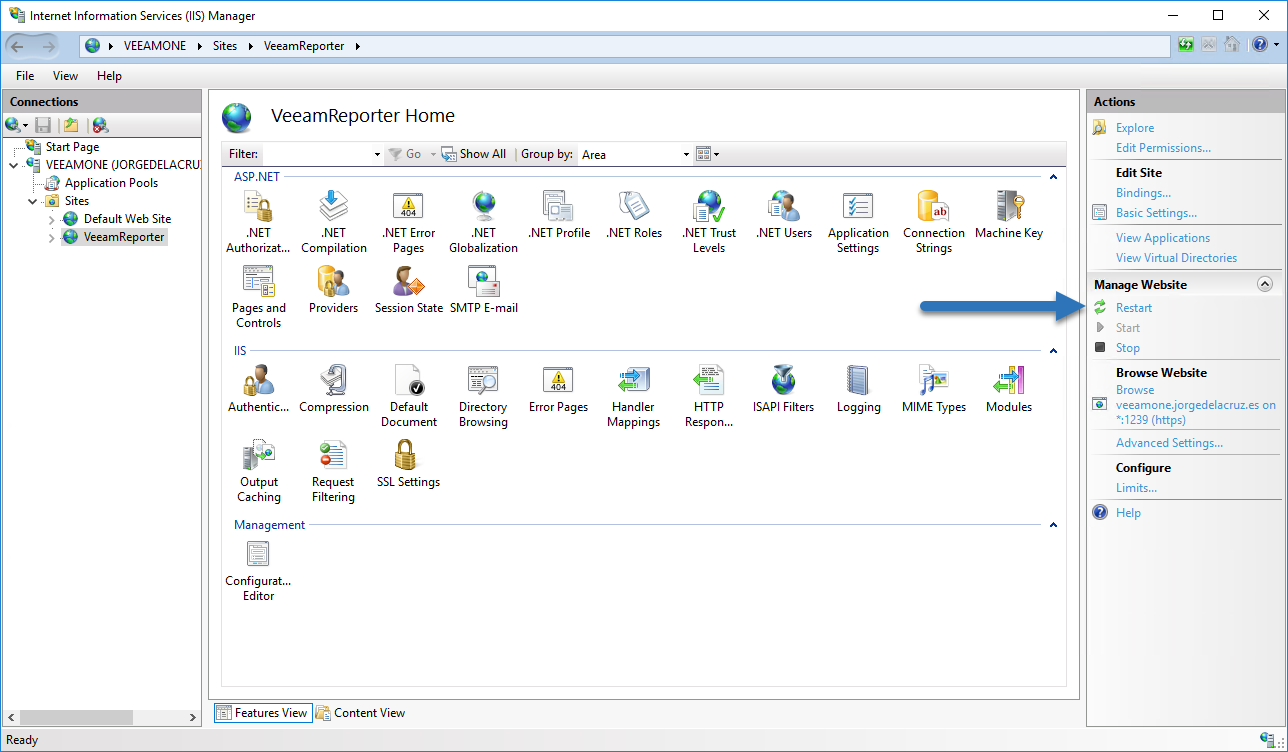Select Start Page in Connections tree
The image size is (1288, 752).
[72, 147]
